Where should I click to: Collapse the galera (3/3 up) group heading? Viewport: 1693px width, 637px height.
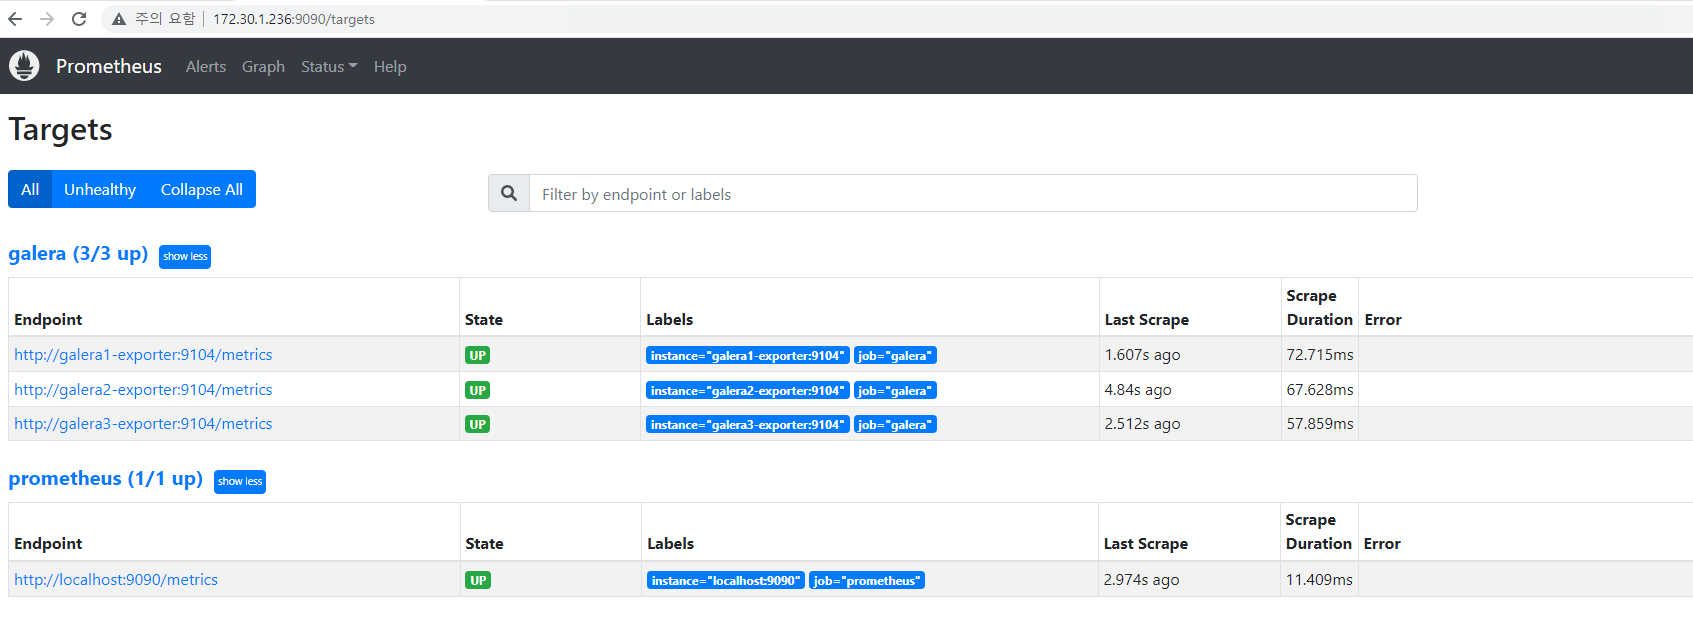click(x=78, y=254)
